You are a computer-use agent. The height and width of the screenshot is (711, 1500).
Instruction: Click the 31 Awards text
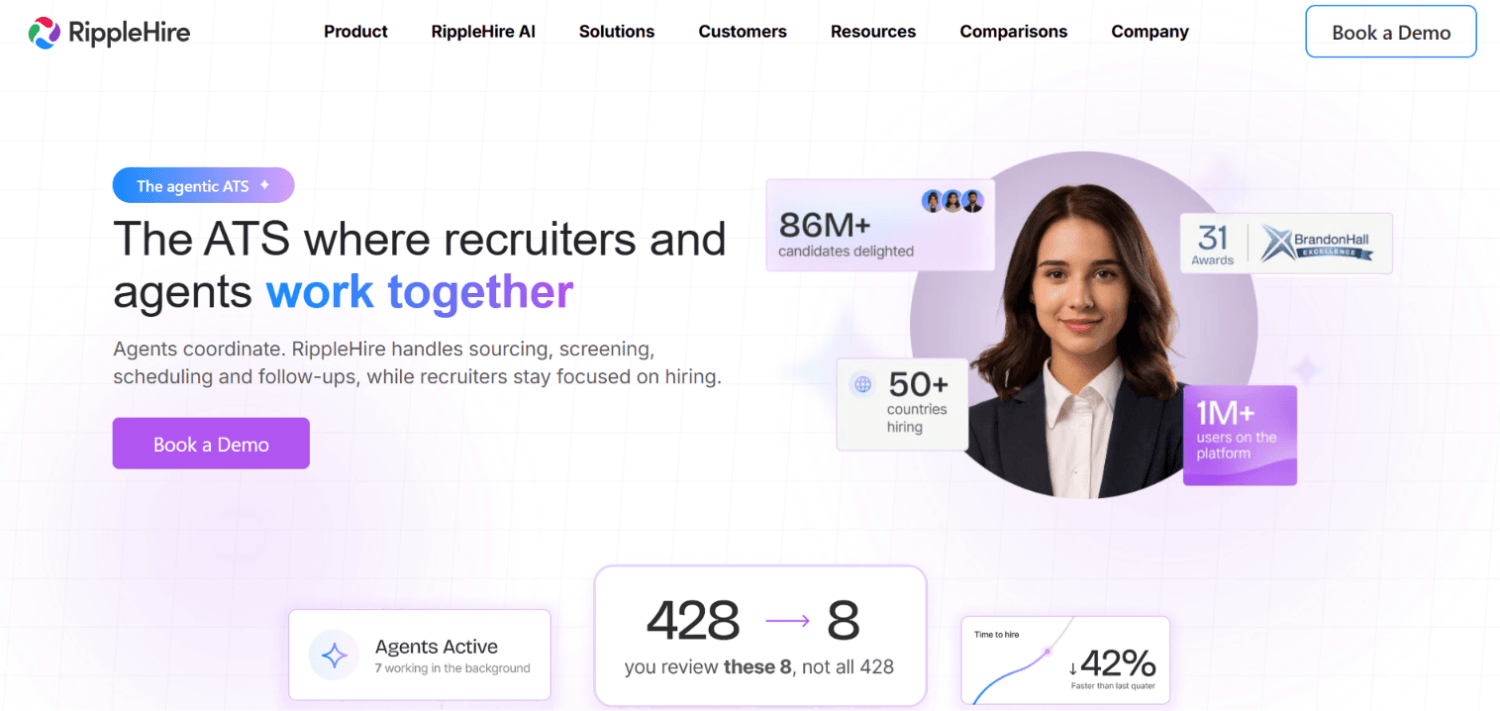click(1212, 244)
